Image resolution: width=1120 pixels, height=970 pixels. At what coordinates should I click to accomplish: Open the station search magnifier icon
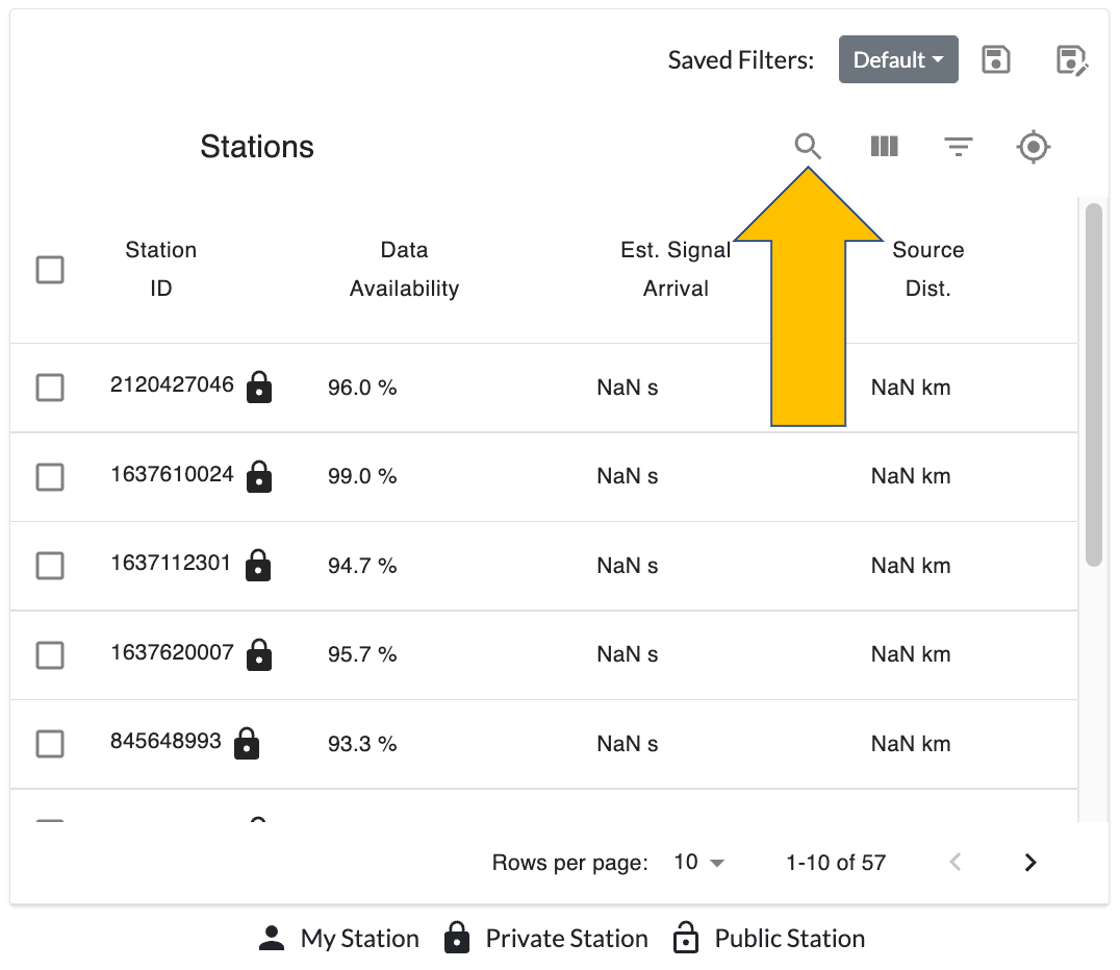808,147
